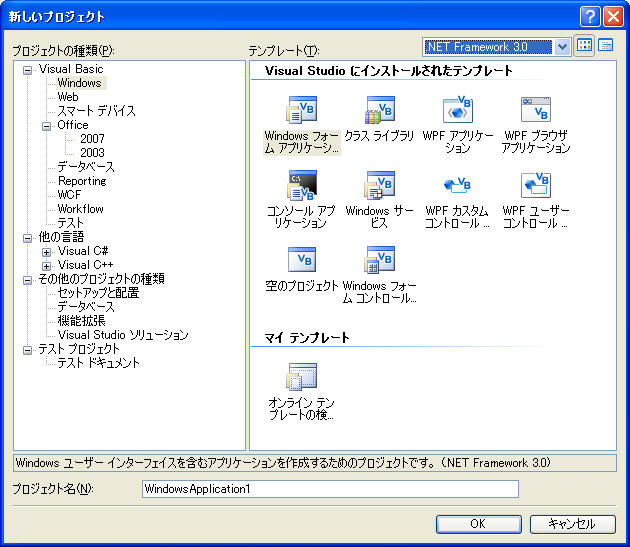Image resolution: width=630 pixels, height=547 pixels.
Task: Select the 空のプロジェクト template icon
Action: pyautogui.click(x=302, y=260)
